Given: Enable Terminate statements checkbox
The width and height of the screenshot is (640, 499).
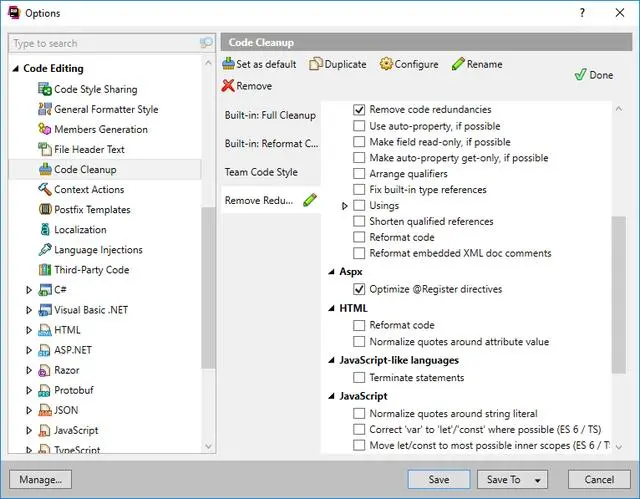Looking at the screenshot, I should click(x=359, y=377).
